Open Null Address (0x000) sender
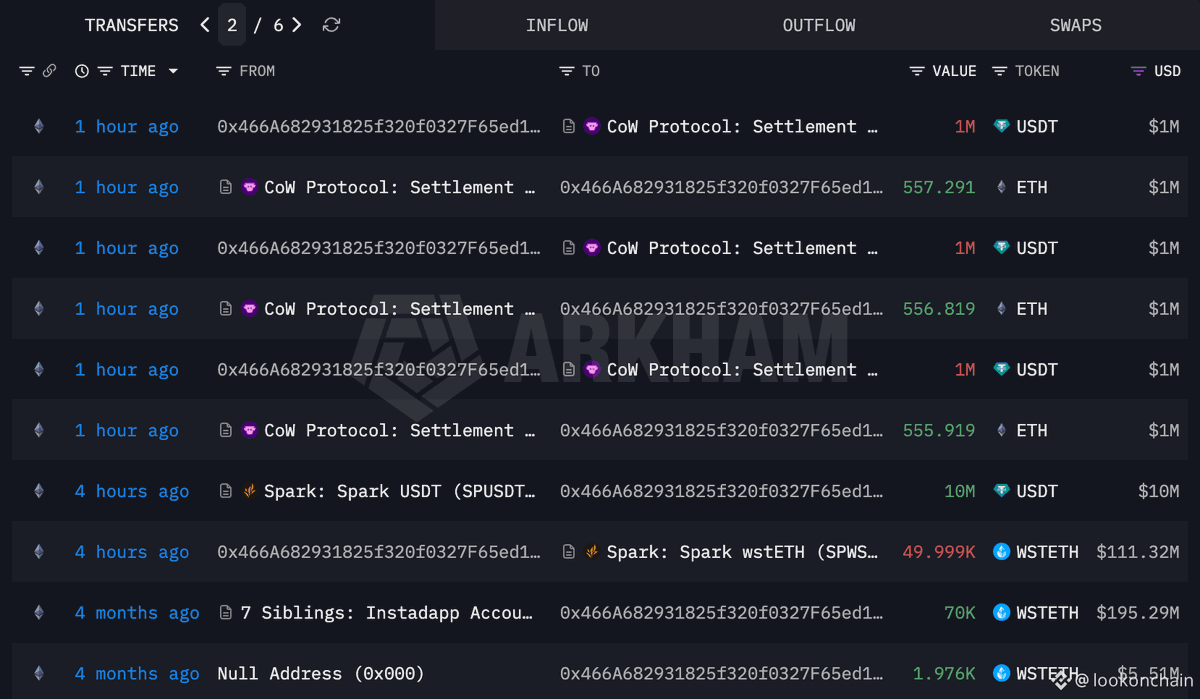The width and height of the screenshot is (1200, 699). pos(321,674)
